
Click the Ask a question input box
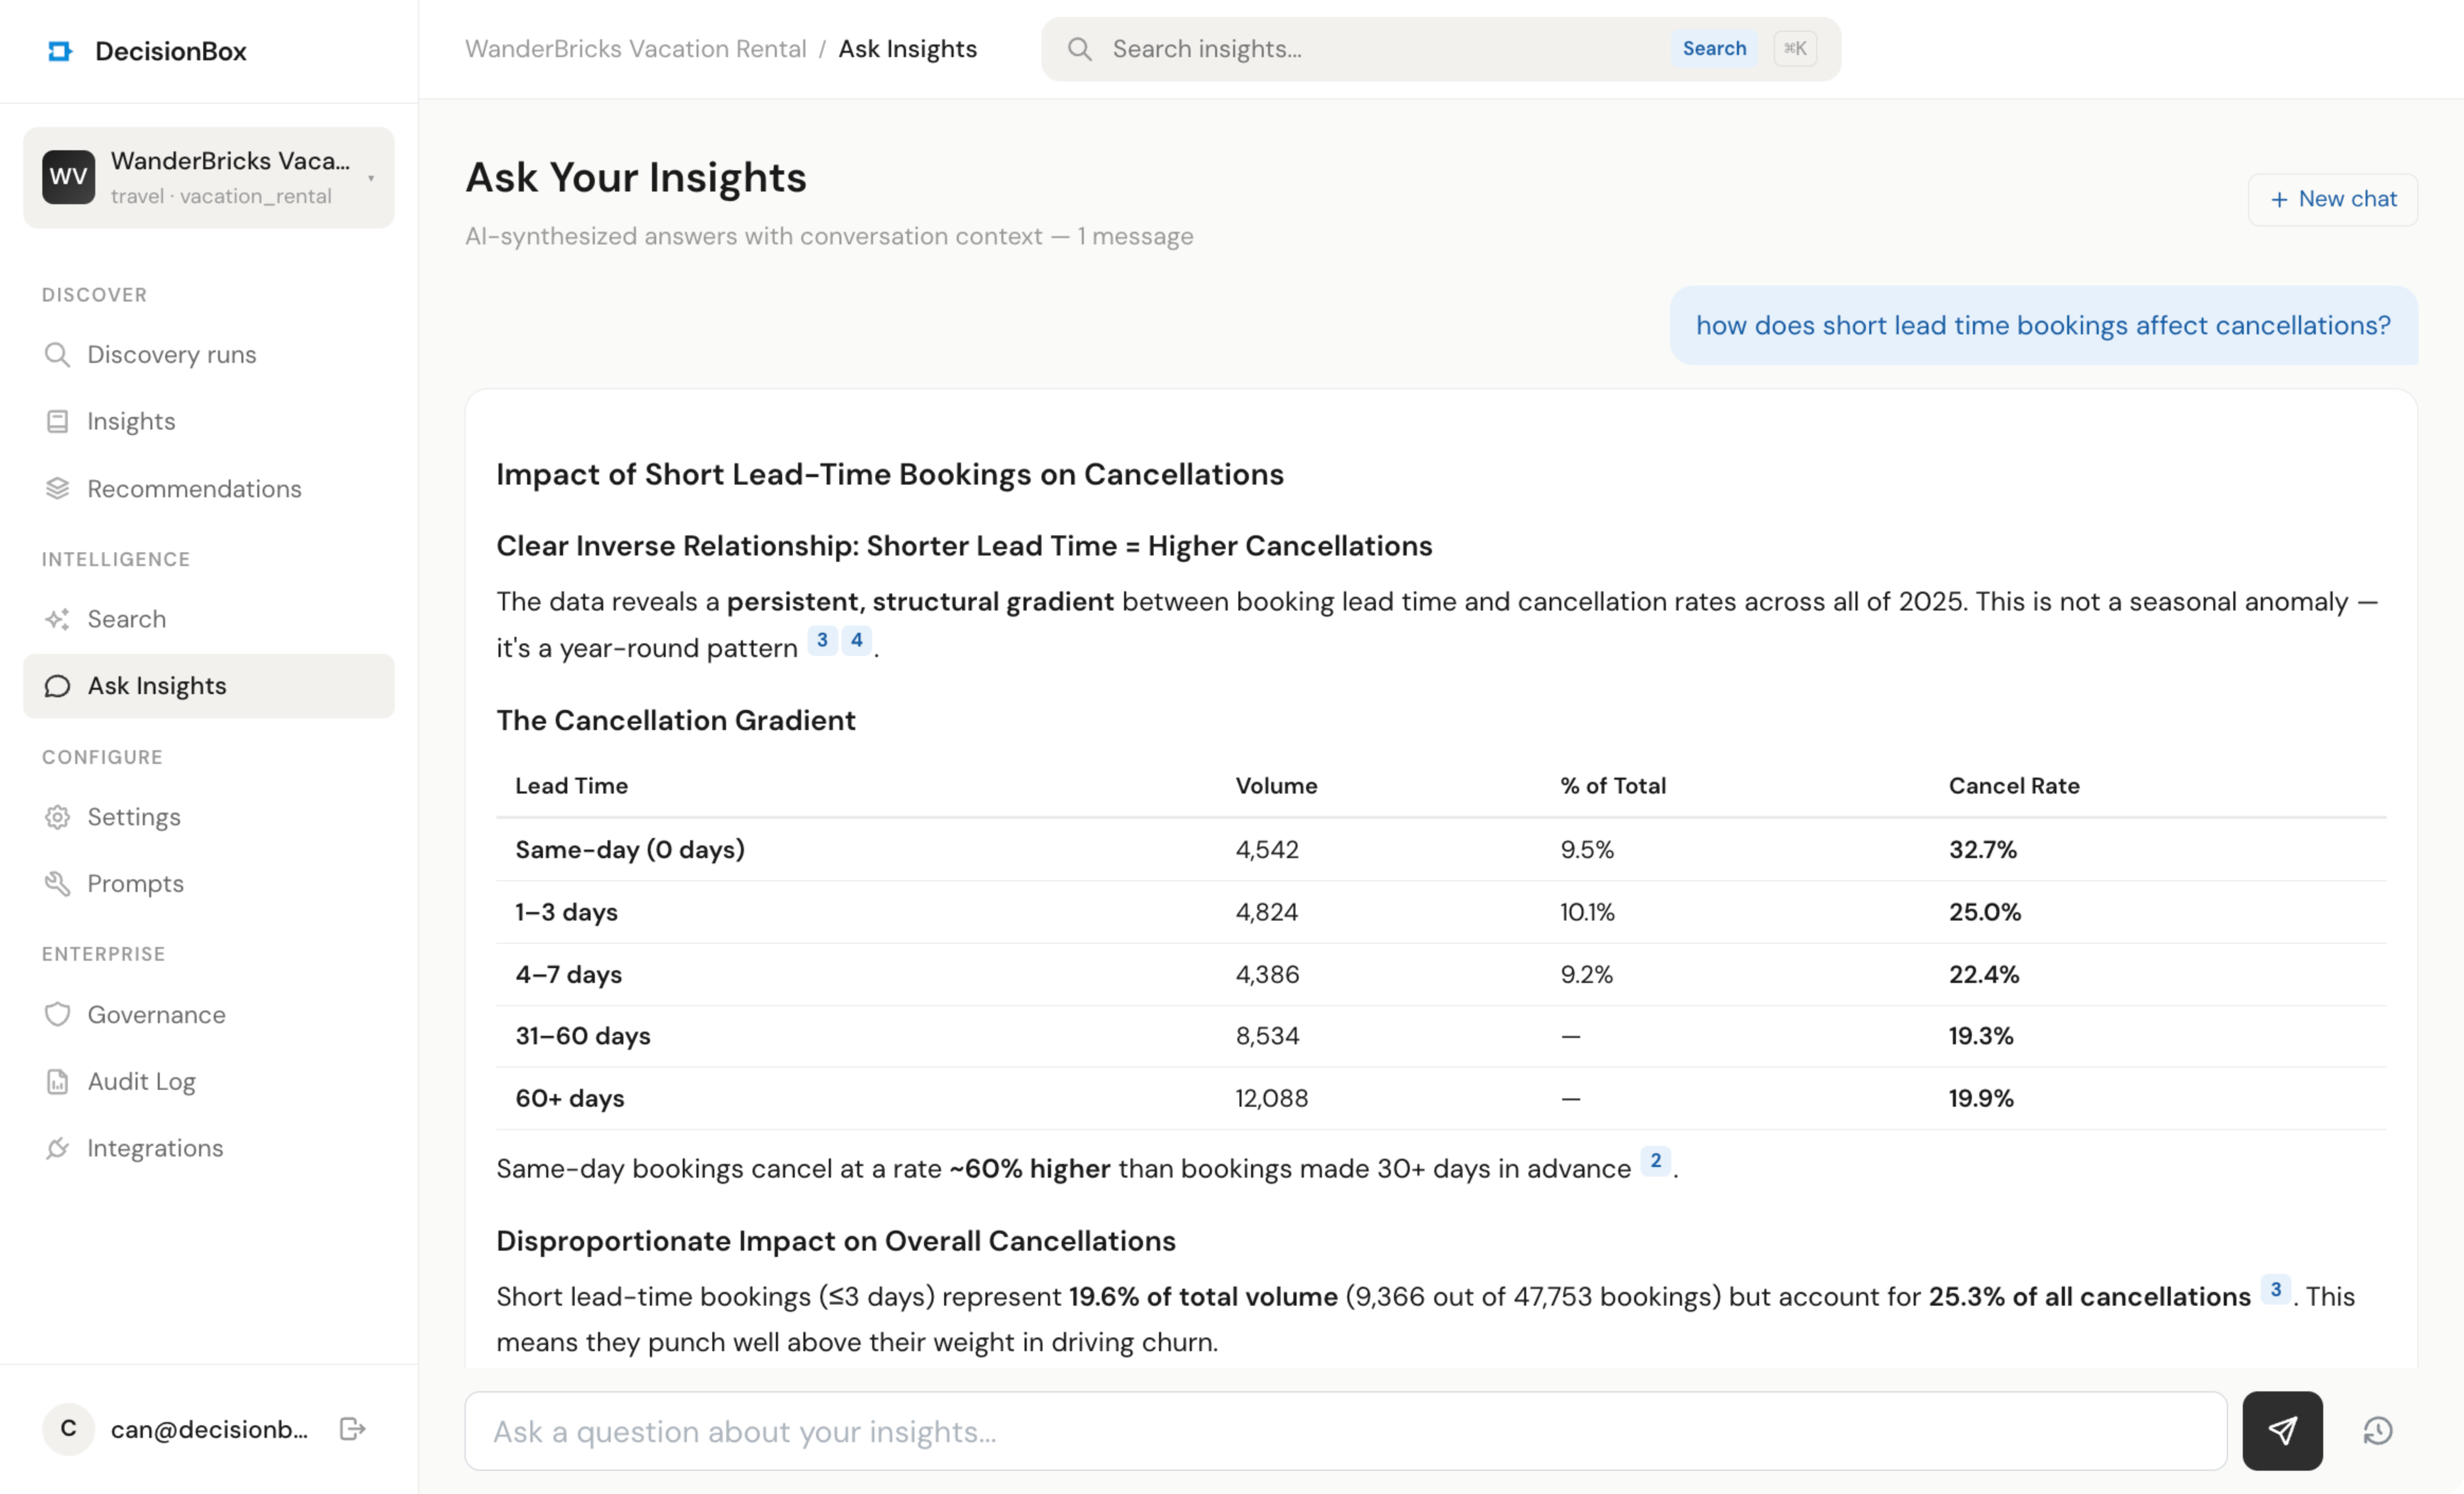click(x=1345, y=1431)
